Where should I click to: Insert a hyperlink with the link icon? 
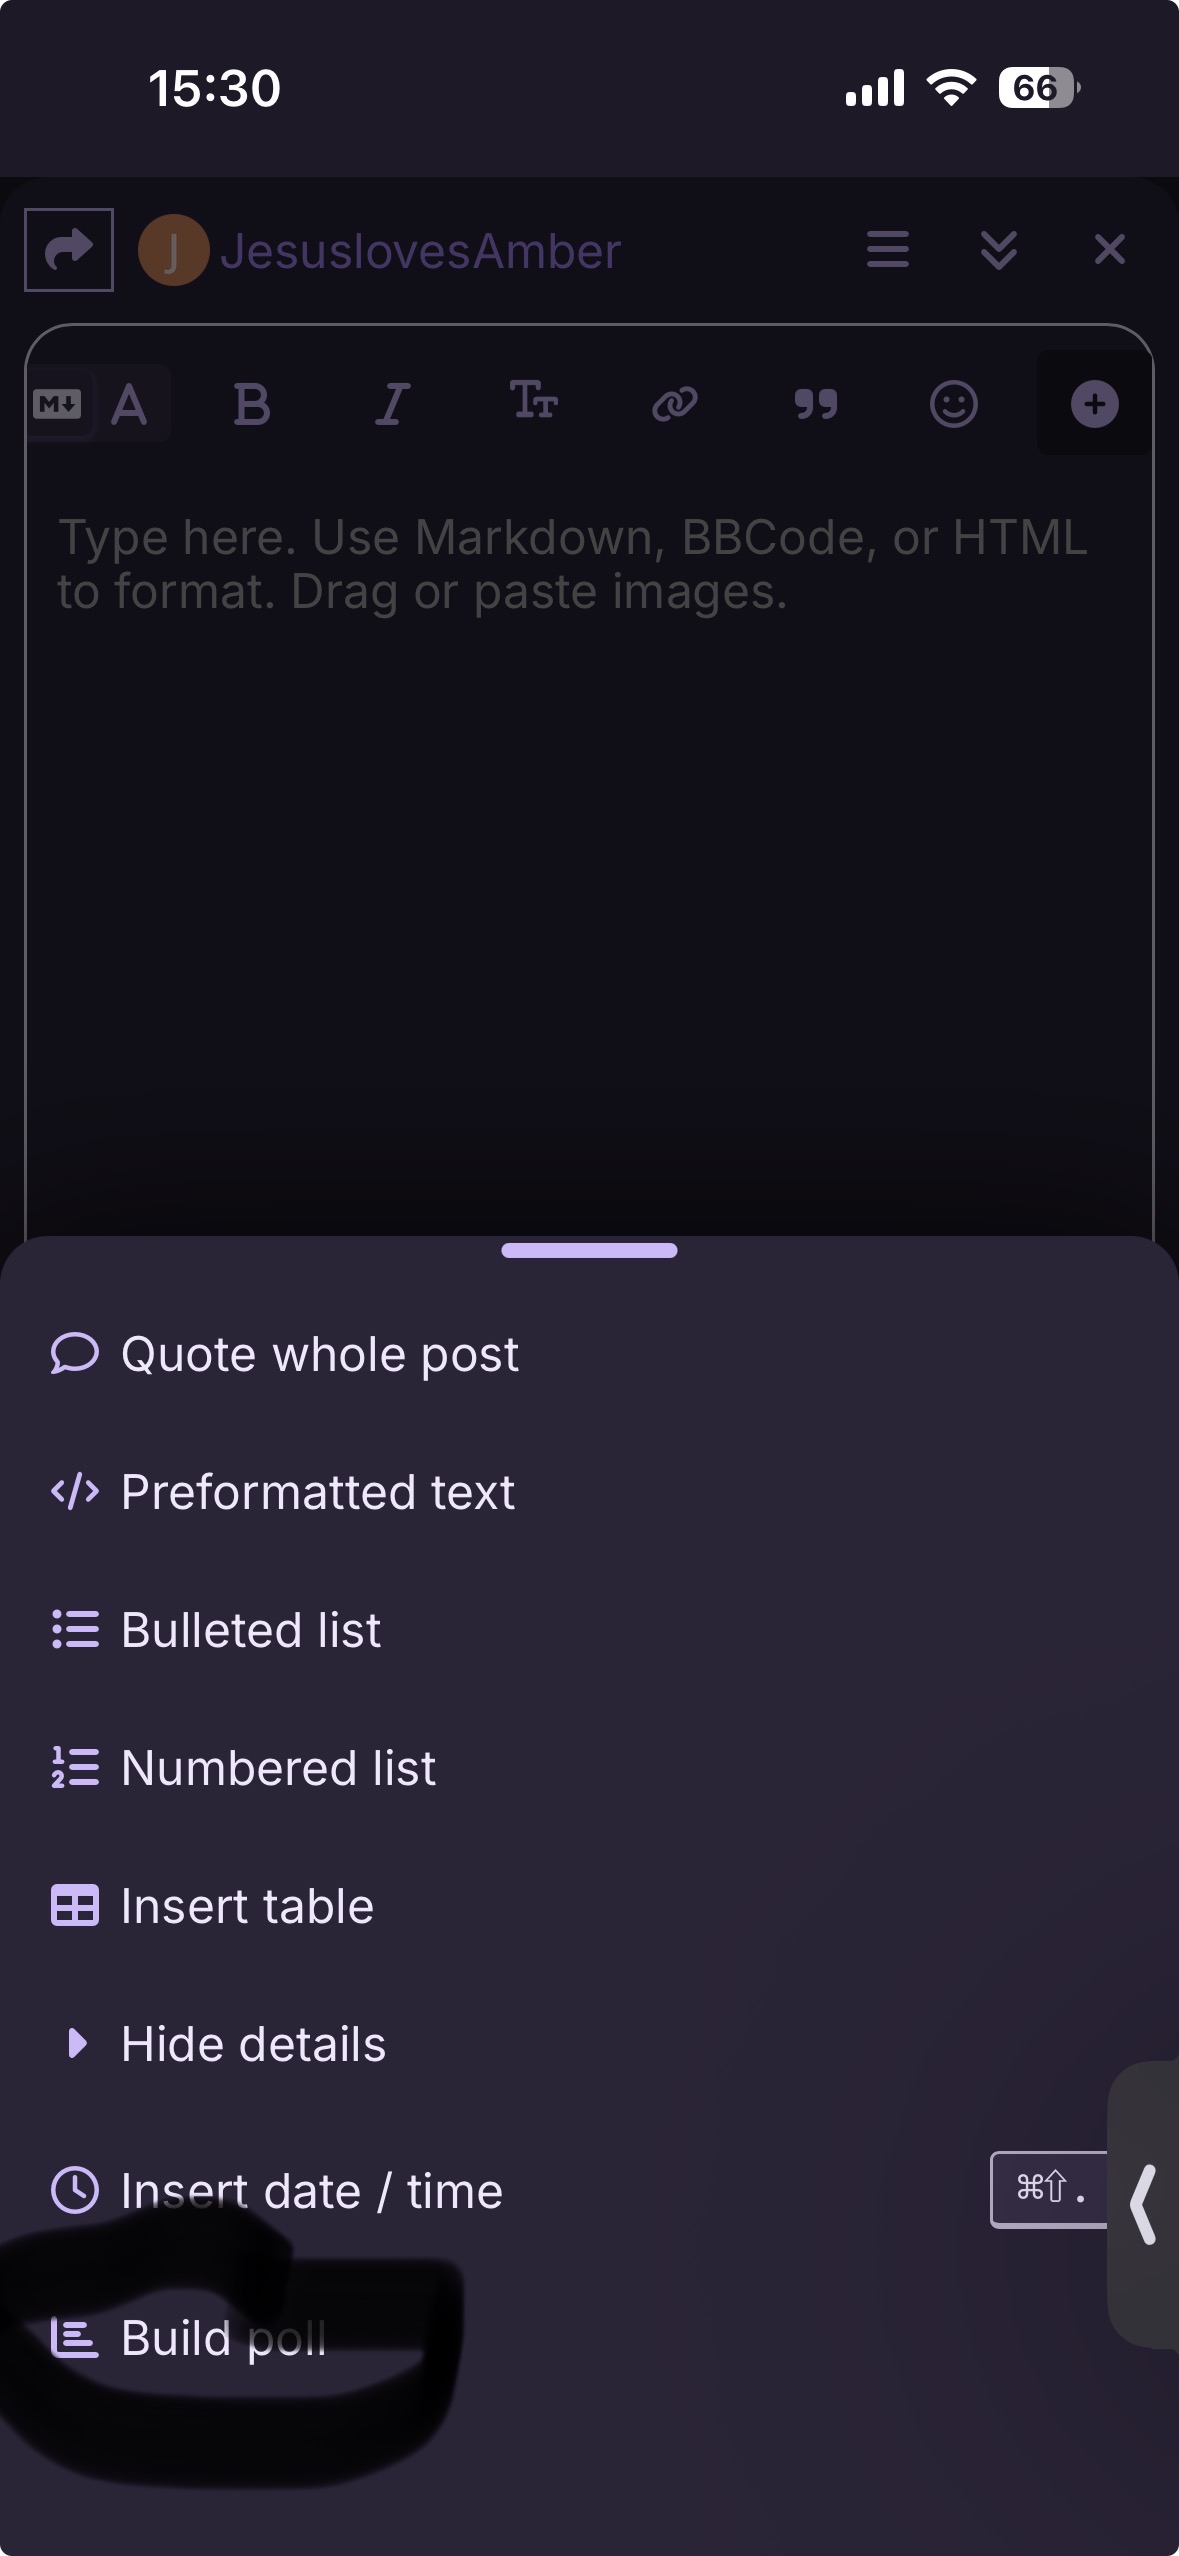point(675,404)
